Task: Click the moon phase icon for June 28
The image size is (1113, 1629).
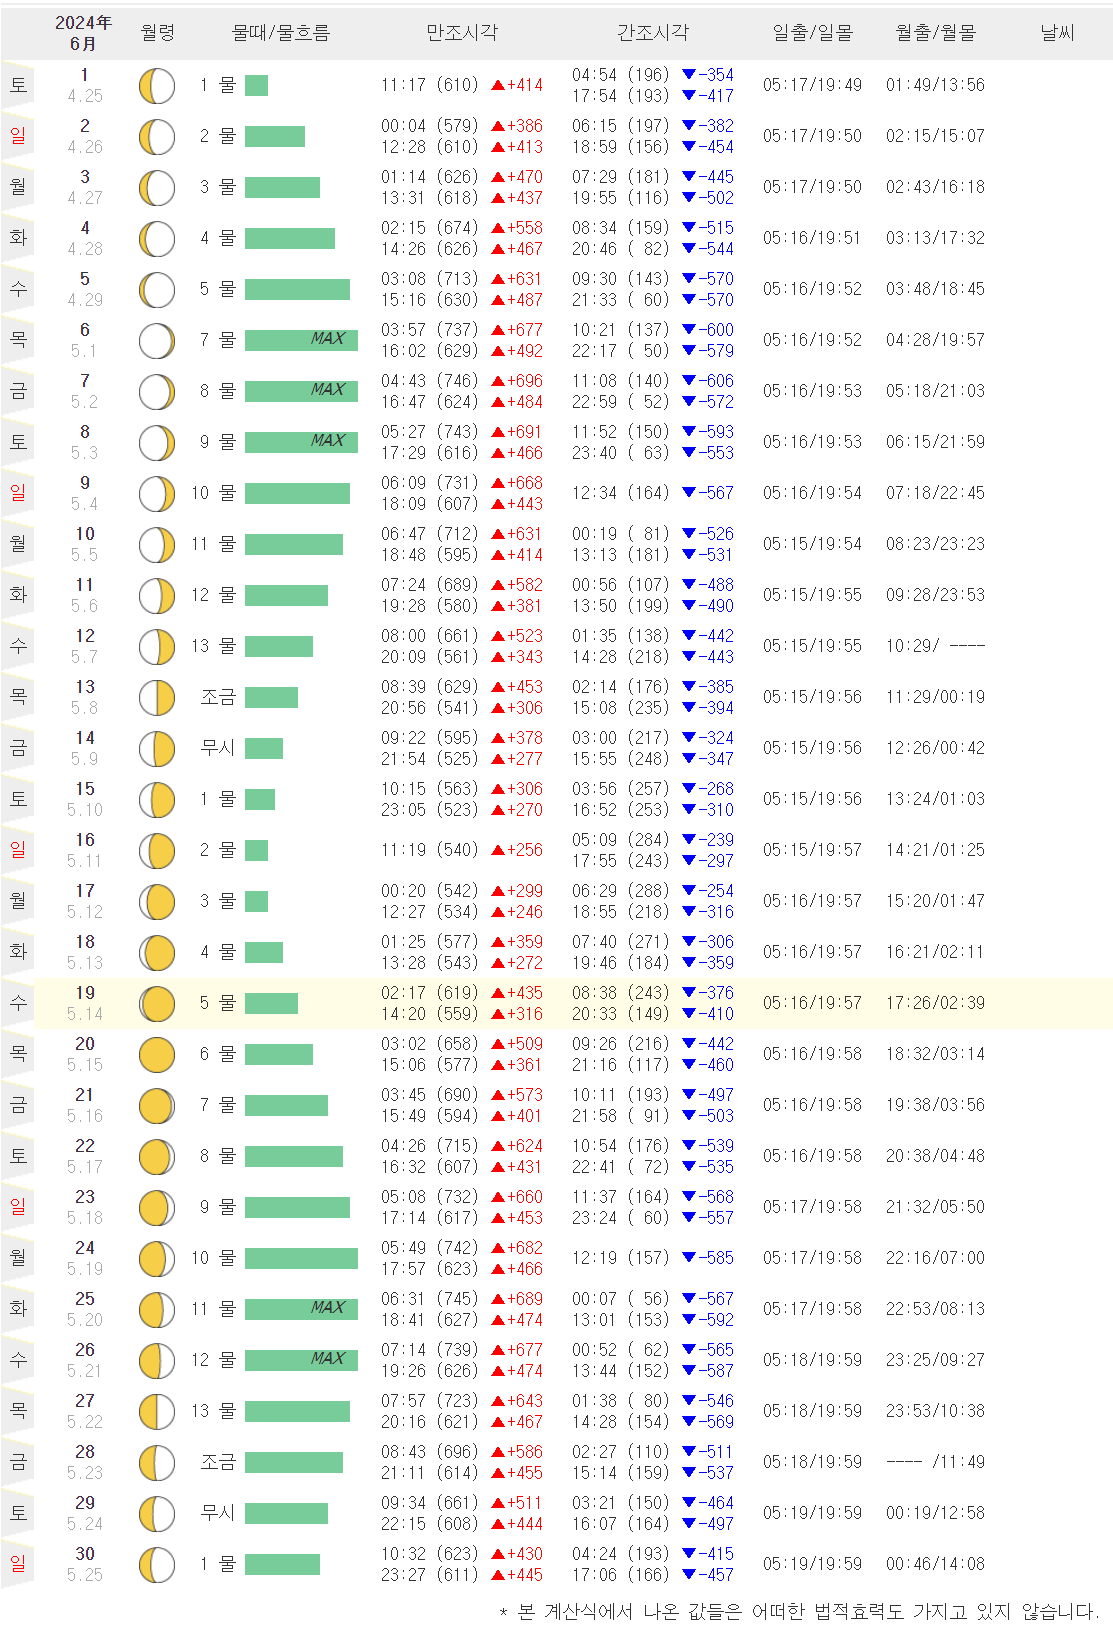Action: 157,1463
